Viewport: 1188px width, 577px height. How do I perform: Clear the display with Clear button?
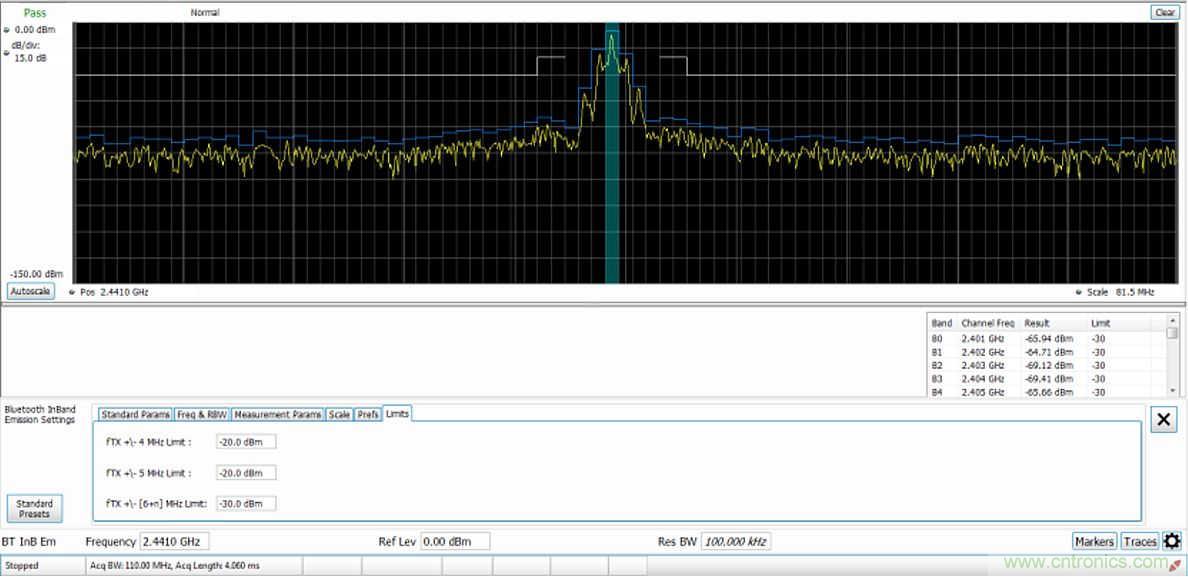tap(1165, 13)
